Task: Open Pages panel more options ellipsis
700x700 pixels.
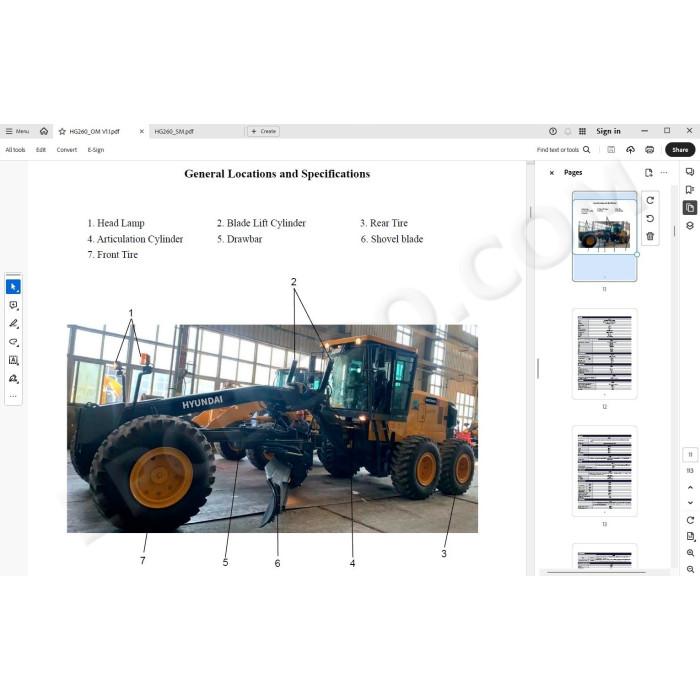Action: tap(664, 173)
